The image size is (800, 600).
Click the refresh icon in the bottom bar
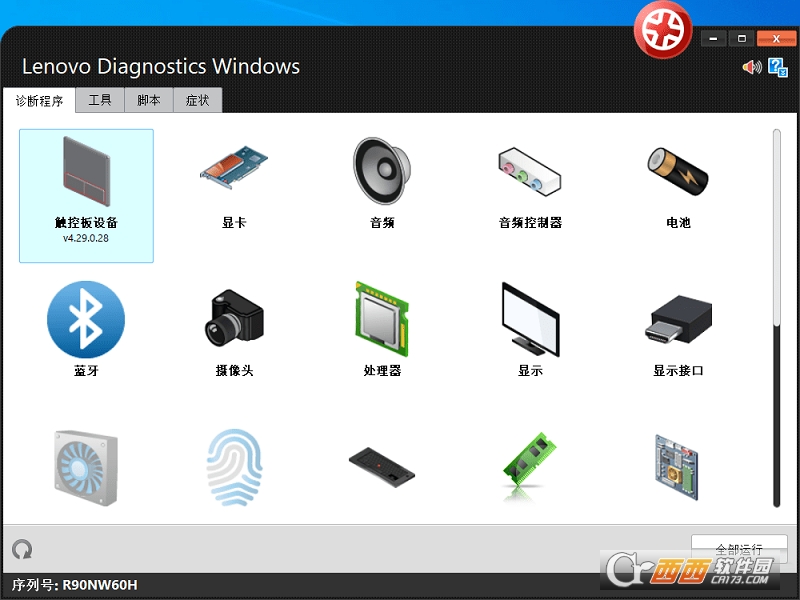click(22, 549)
